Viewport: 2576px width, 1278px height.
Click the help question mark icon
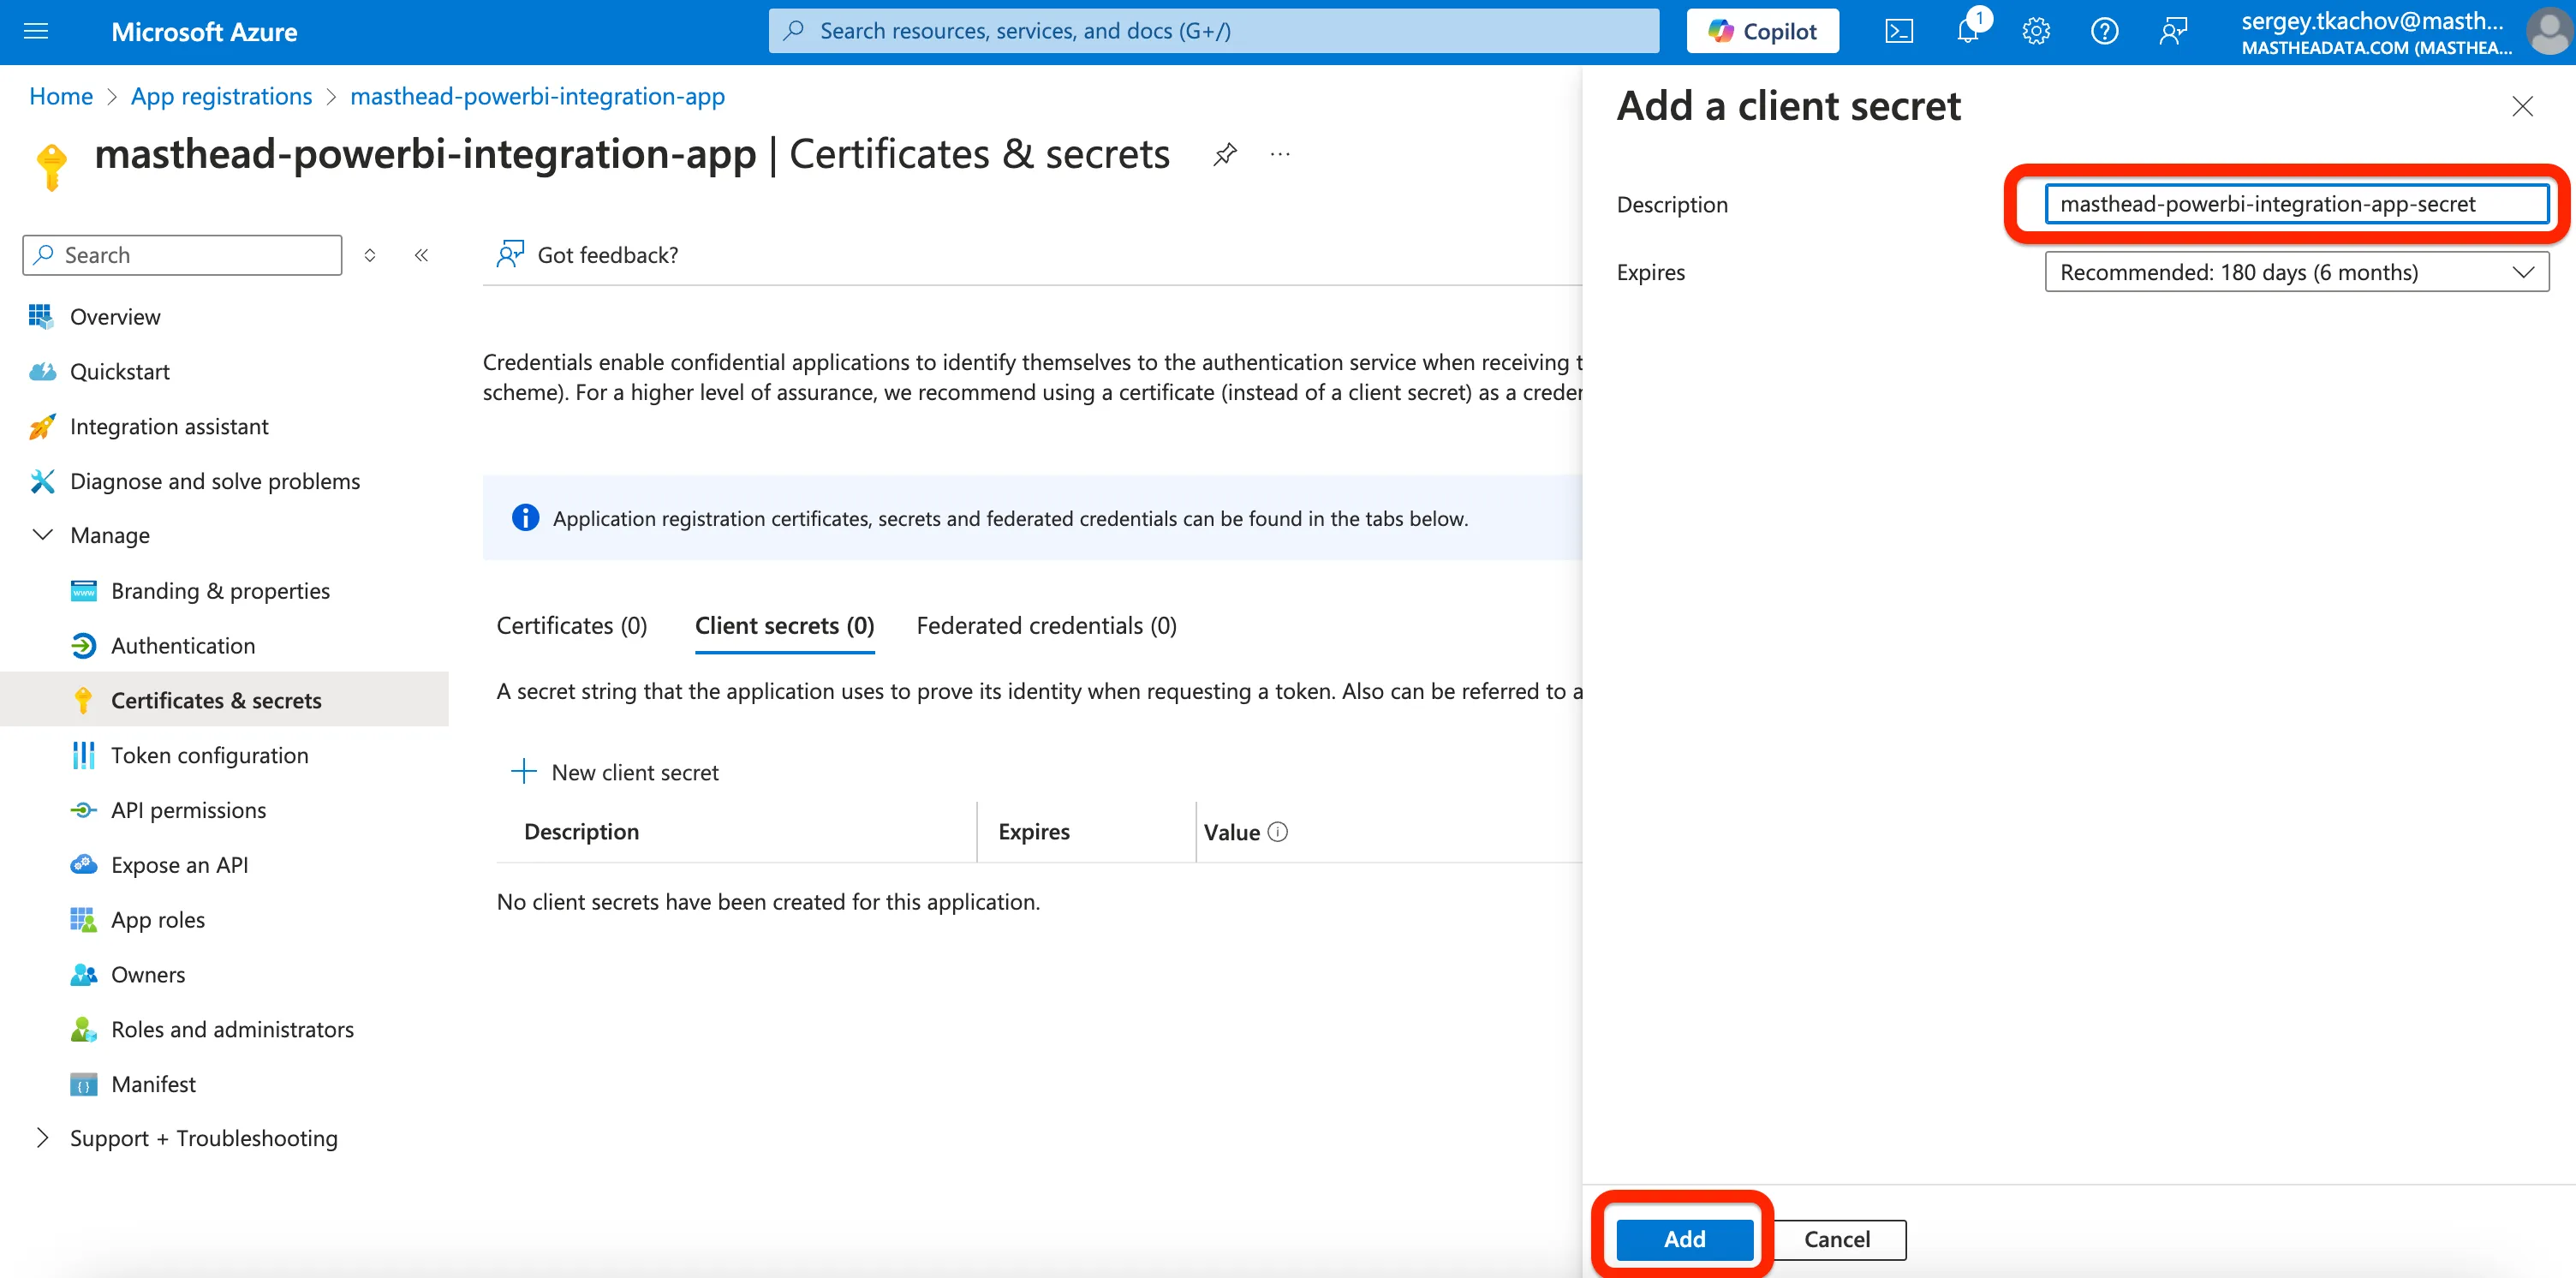(2104, 32)
